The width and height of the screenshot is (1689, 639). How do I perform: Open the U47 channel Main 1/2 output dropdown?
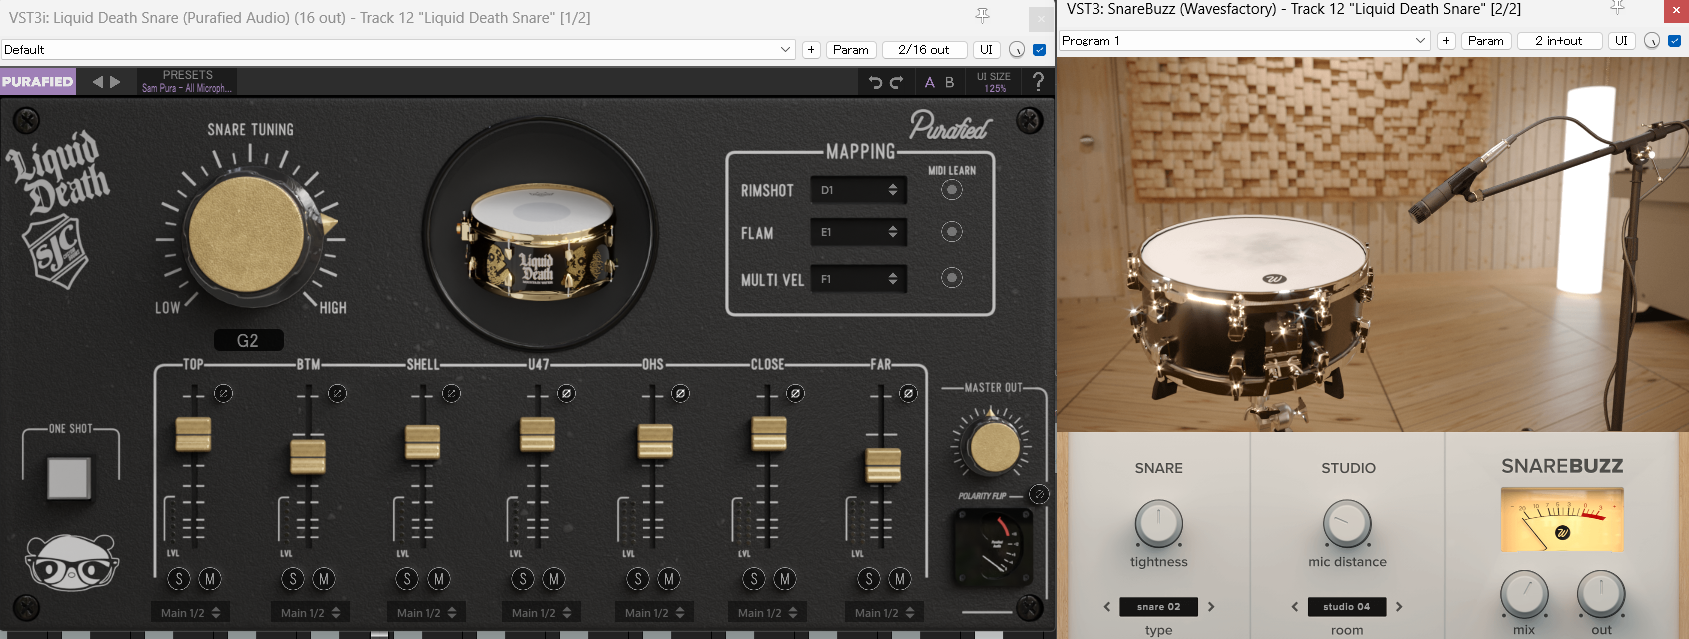541,613
